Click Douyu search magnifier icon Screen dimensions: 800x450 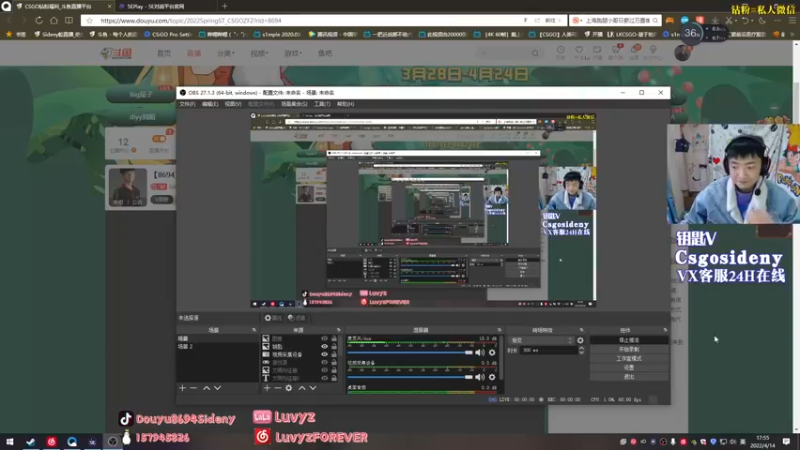point(535,53)
